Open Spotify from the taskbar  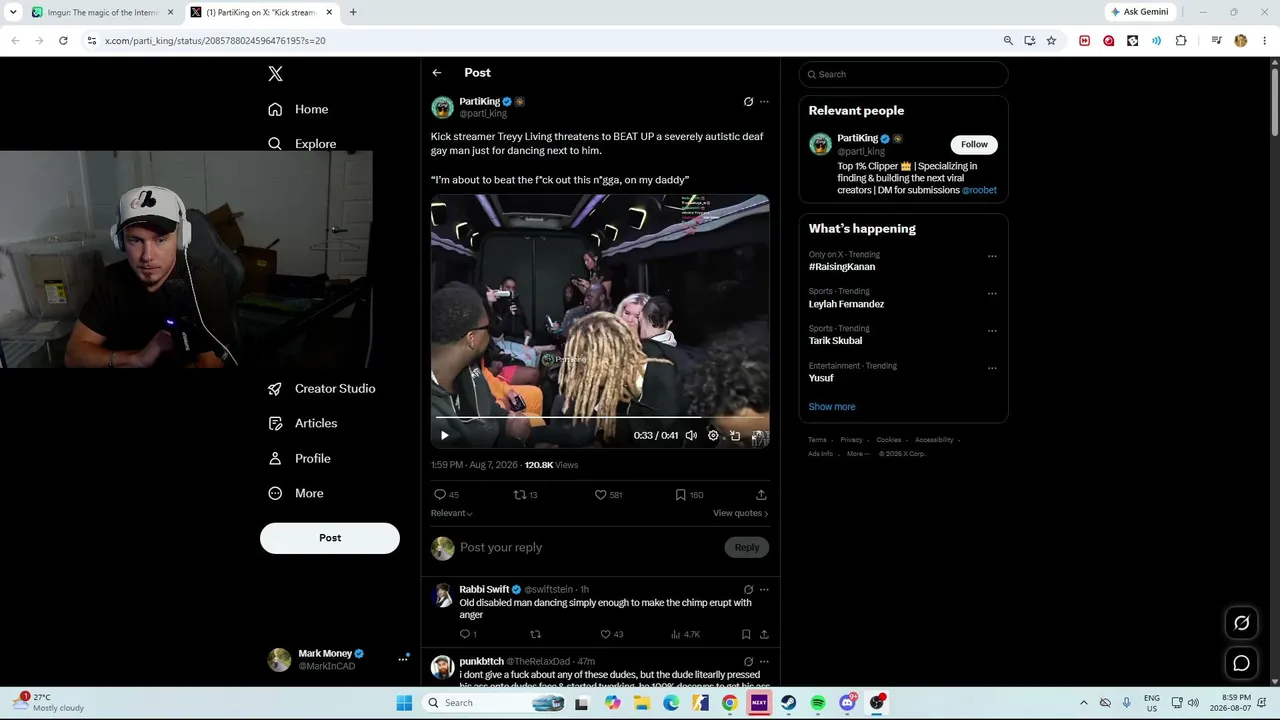coord(818,703)
